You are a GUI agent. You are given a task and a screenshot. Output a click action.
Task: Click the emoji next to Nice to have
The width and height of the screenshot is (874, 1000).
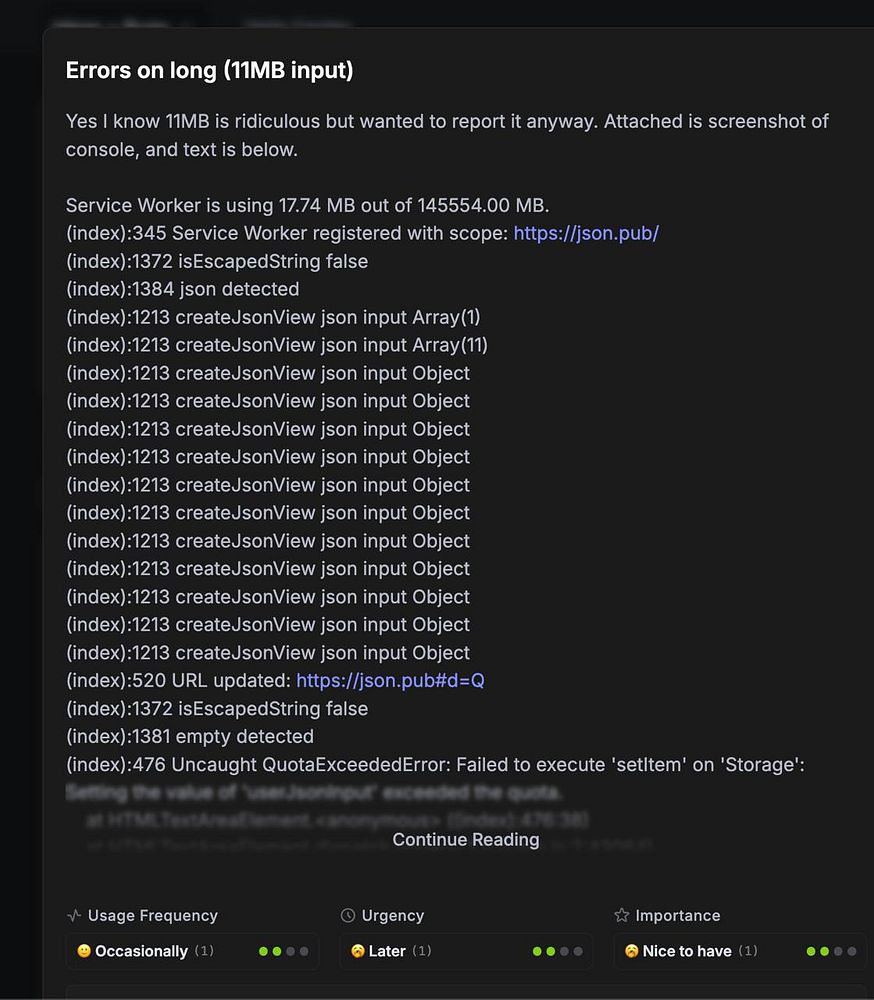tap(632, 952)
